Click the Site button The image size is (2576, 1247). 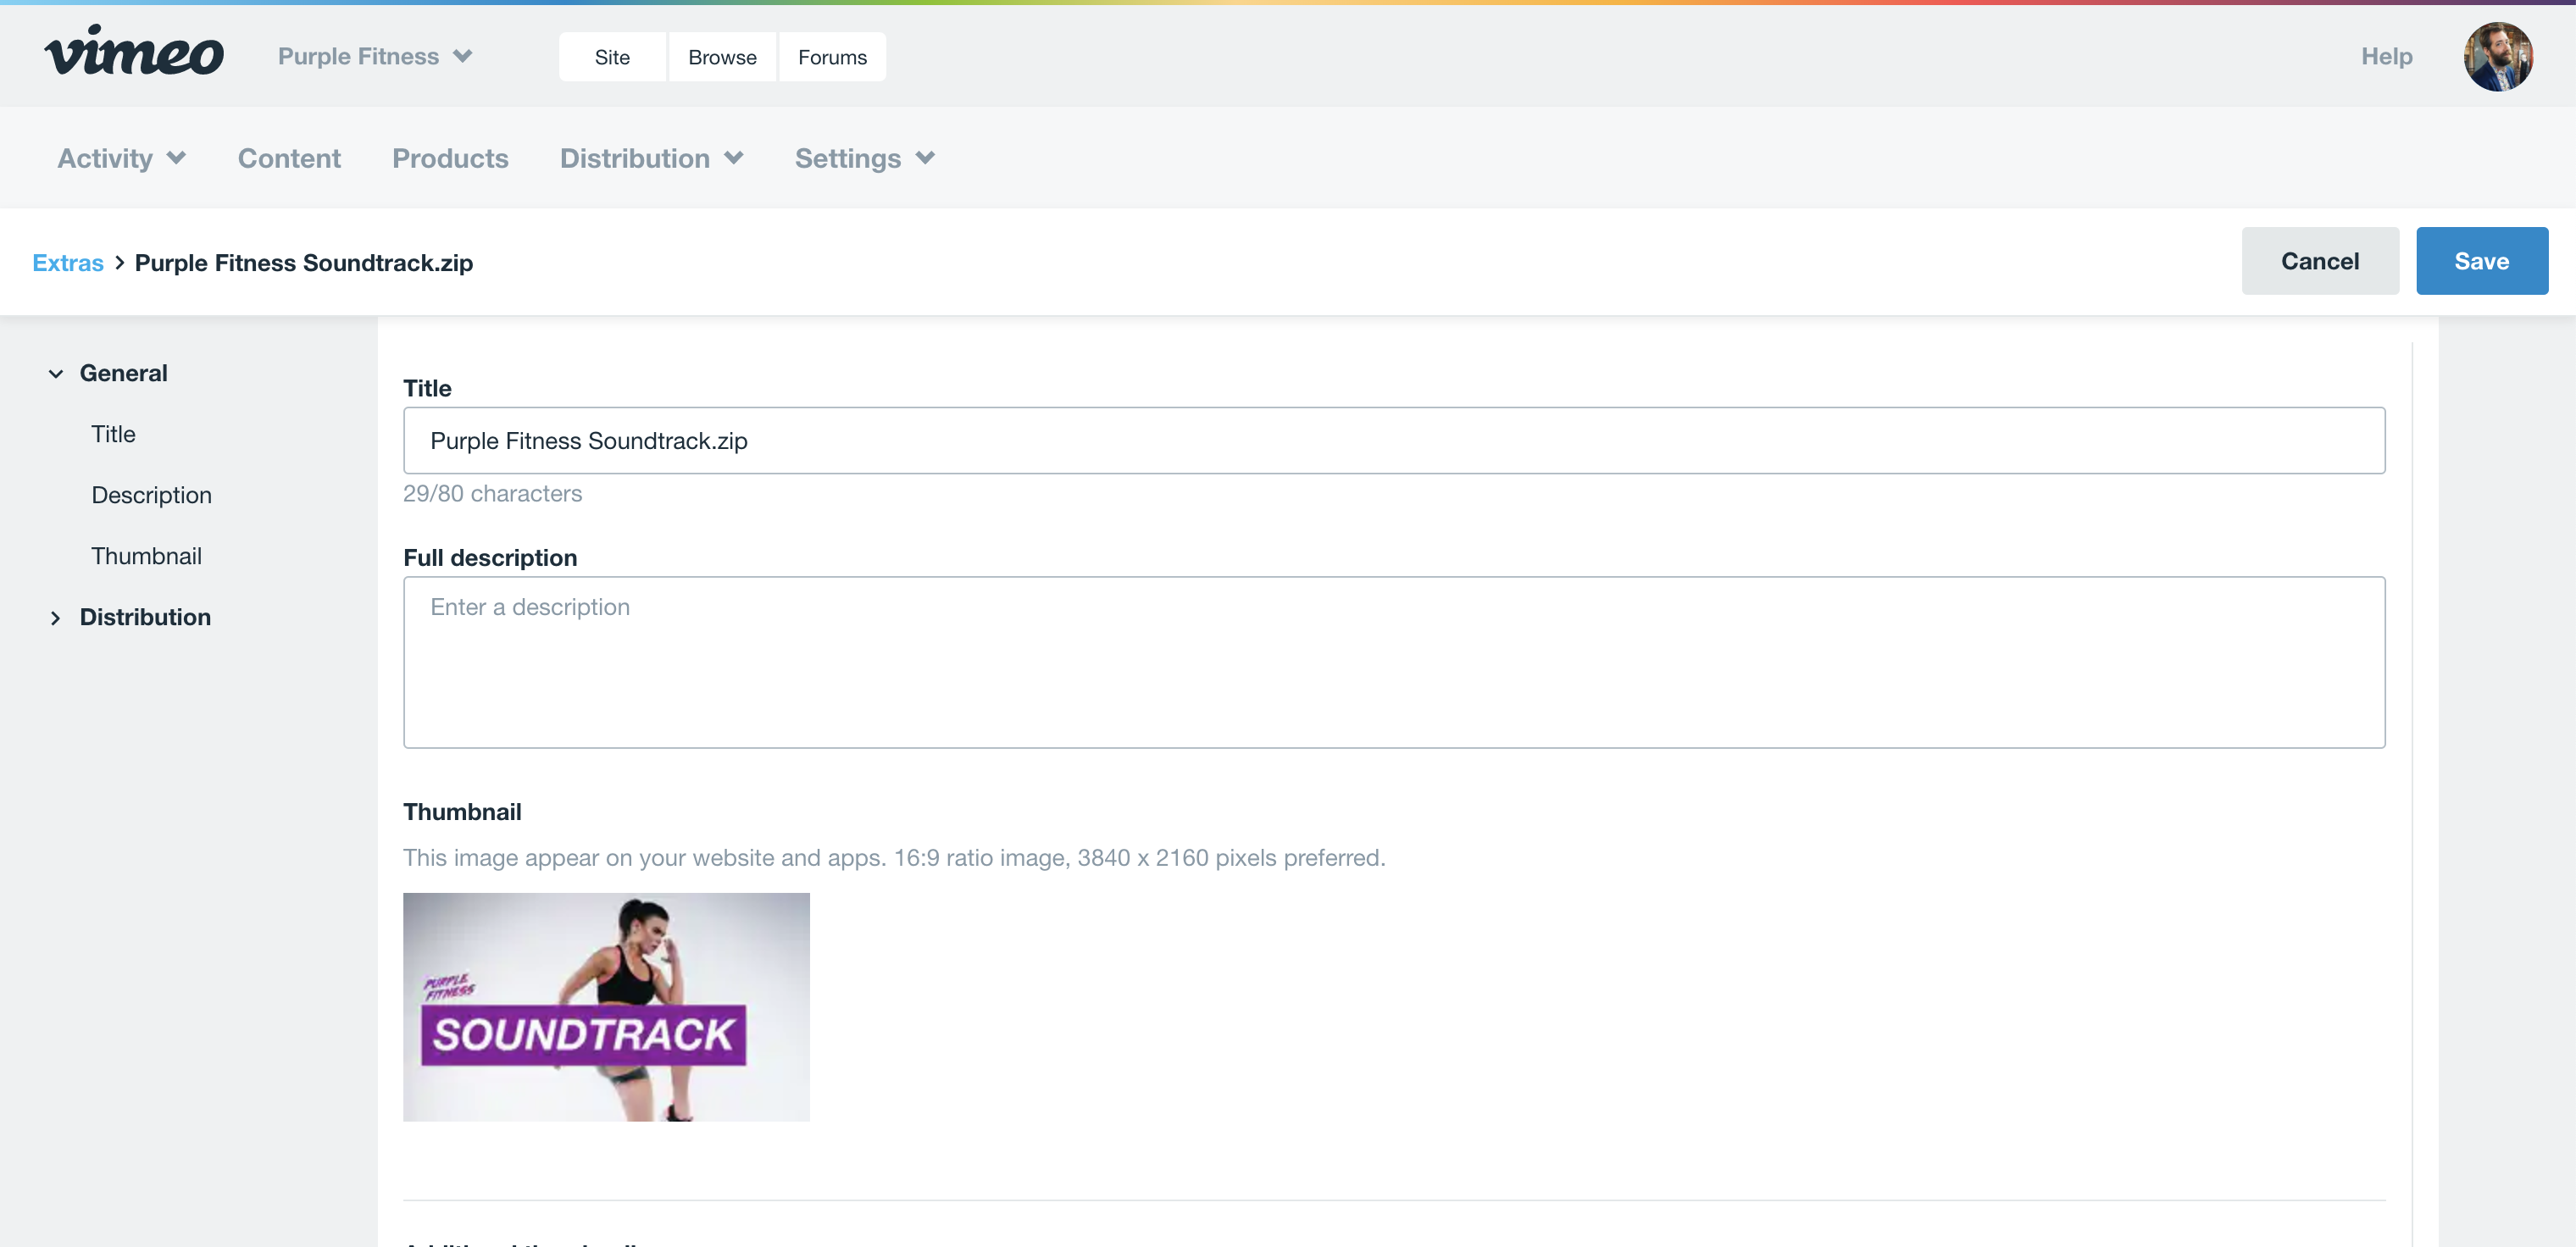pyautogui.click(x=612, y=57)
